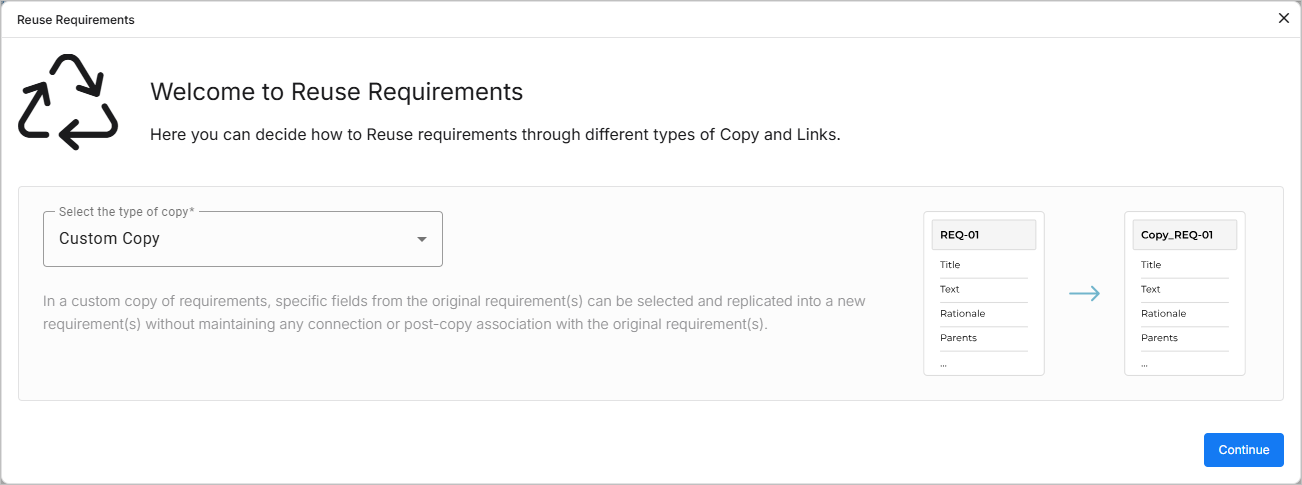
Task: Click the Rationale row in the Copy_REQ-01 card
Action: (x=1184, y=314)
